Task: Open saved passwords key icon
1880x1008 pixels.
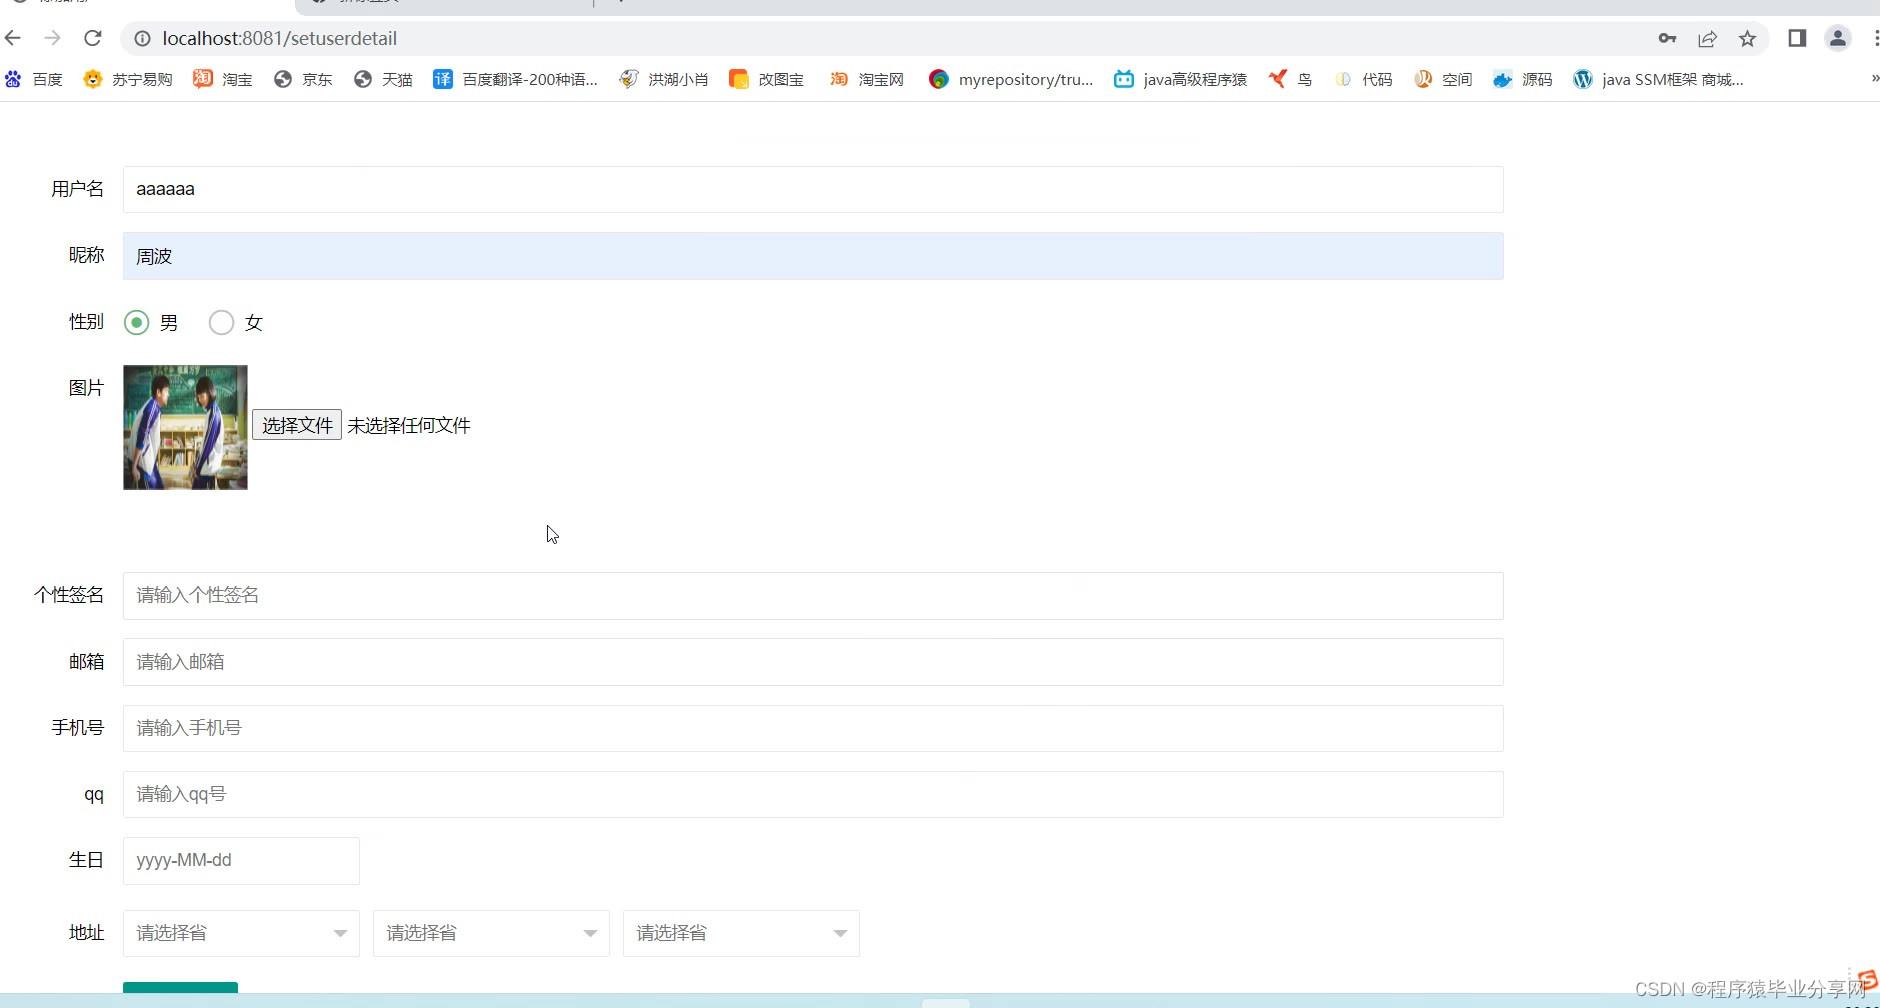Action: pos(1667,38)
